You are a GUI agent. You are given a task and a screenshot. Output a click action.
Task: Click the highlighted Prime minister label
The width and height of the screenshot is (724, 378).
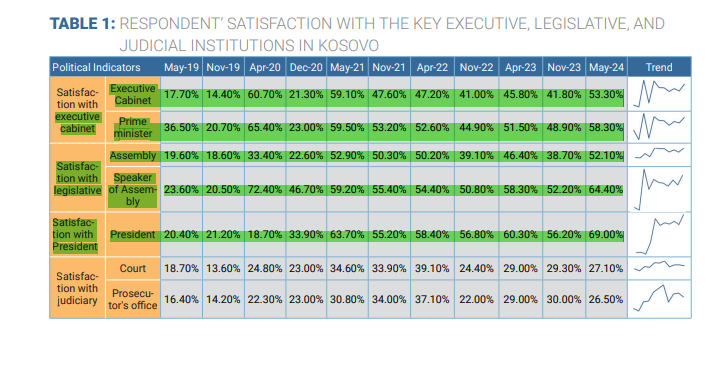click(133, 127)
